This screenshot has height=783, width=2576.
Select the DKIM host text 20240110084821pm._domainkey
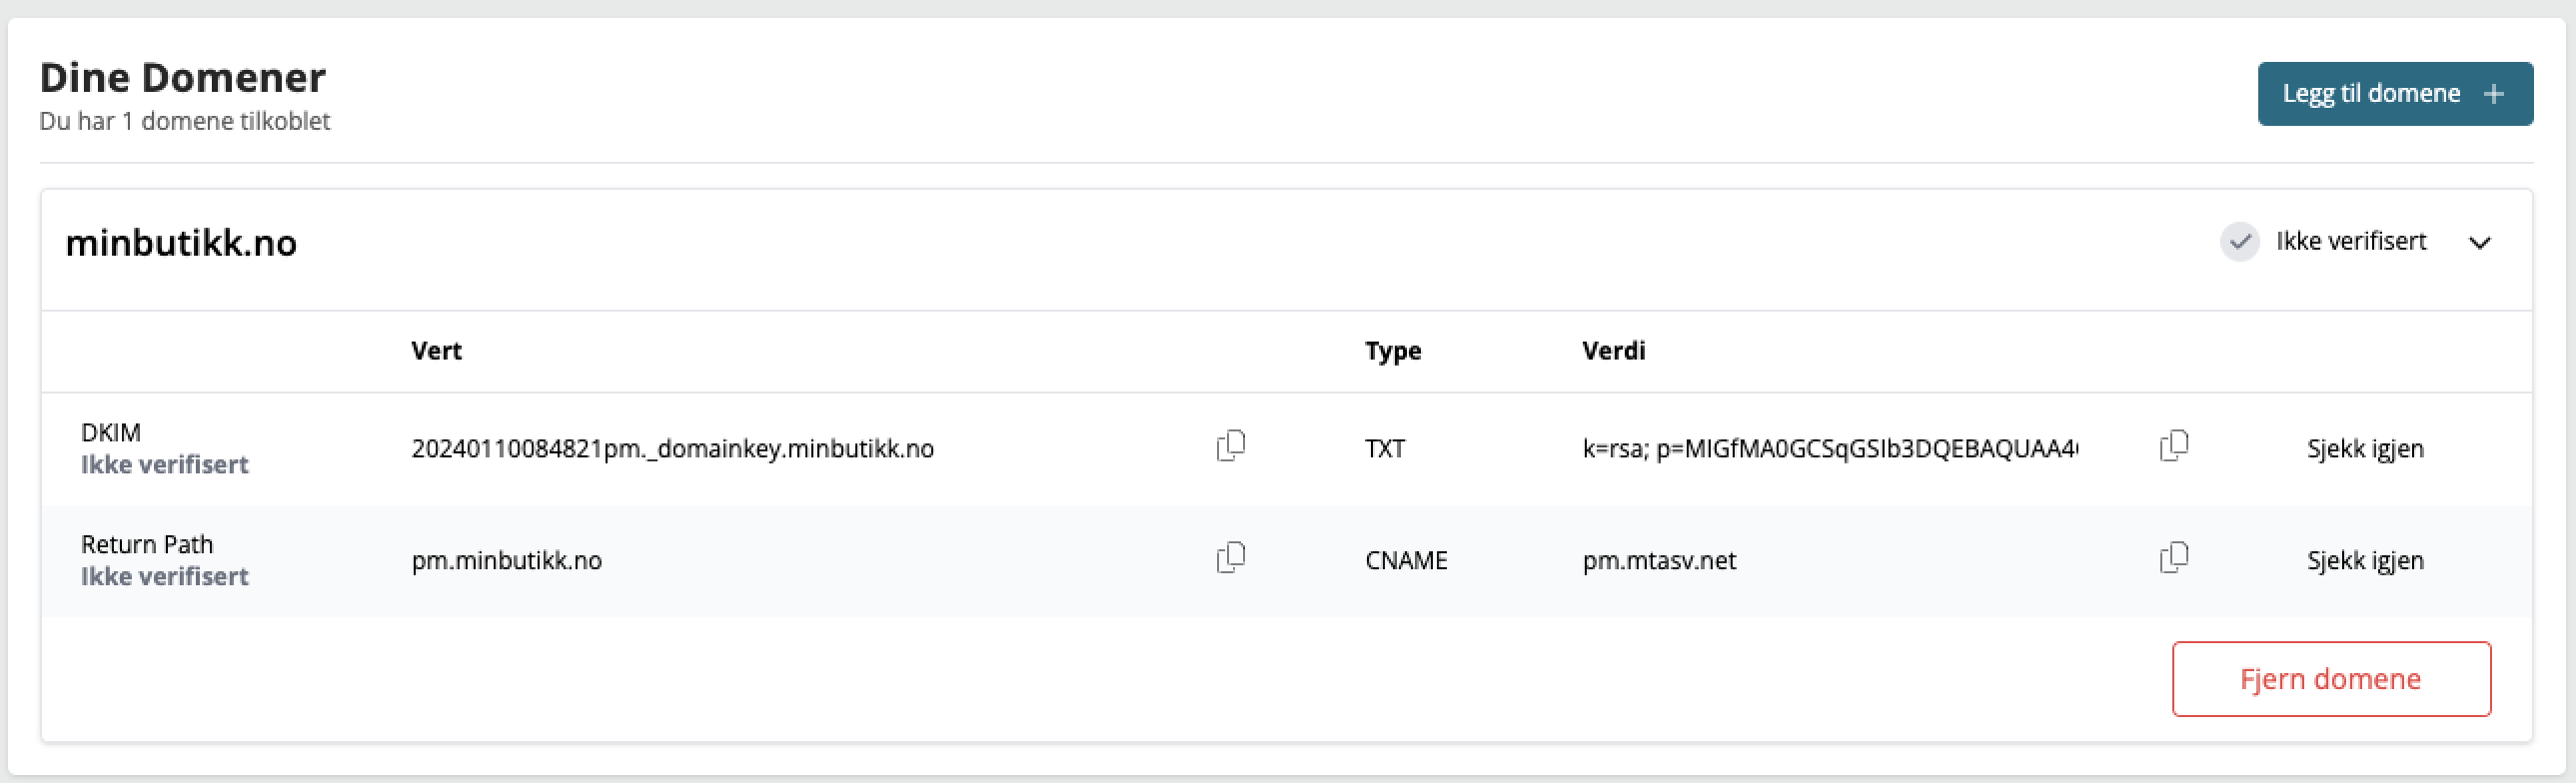[x=672, y=449]
